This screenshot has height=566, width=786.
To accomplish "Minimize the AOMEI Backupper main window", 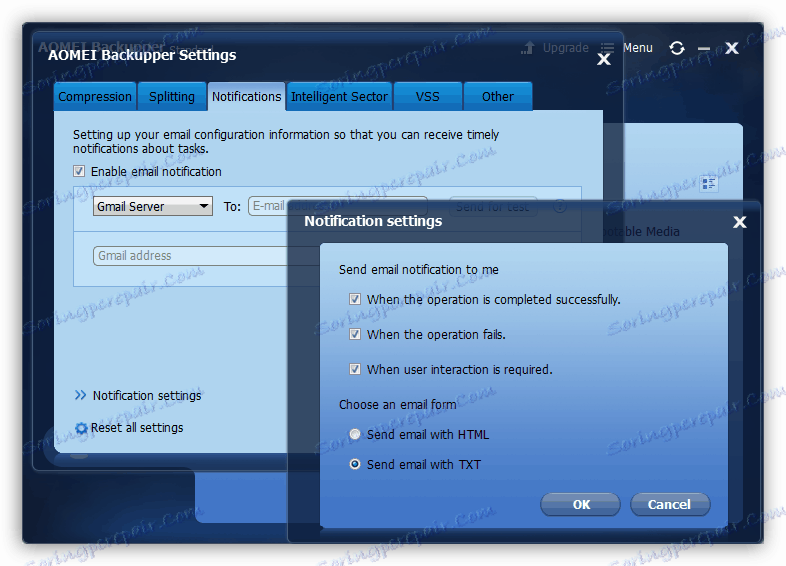I will [704, 49].
